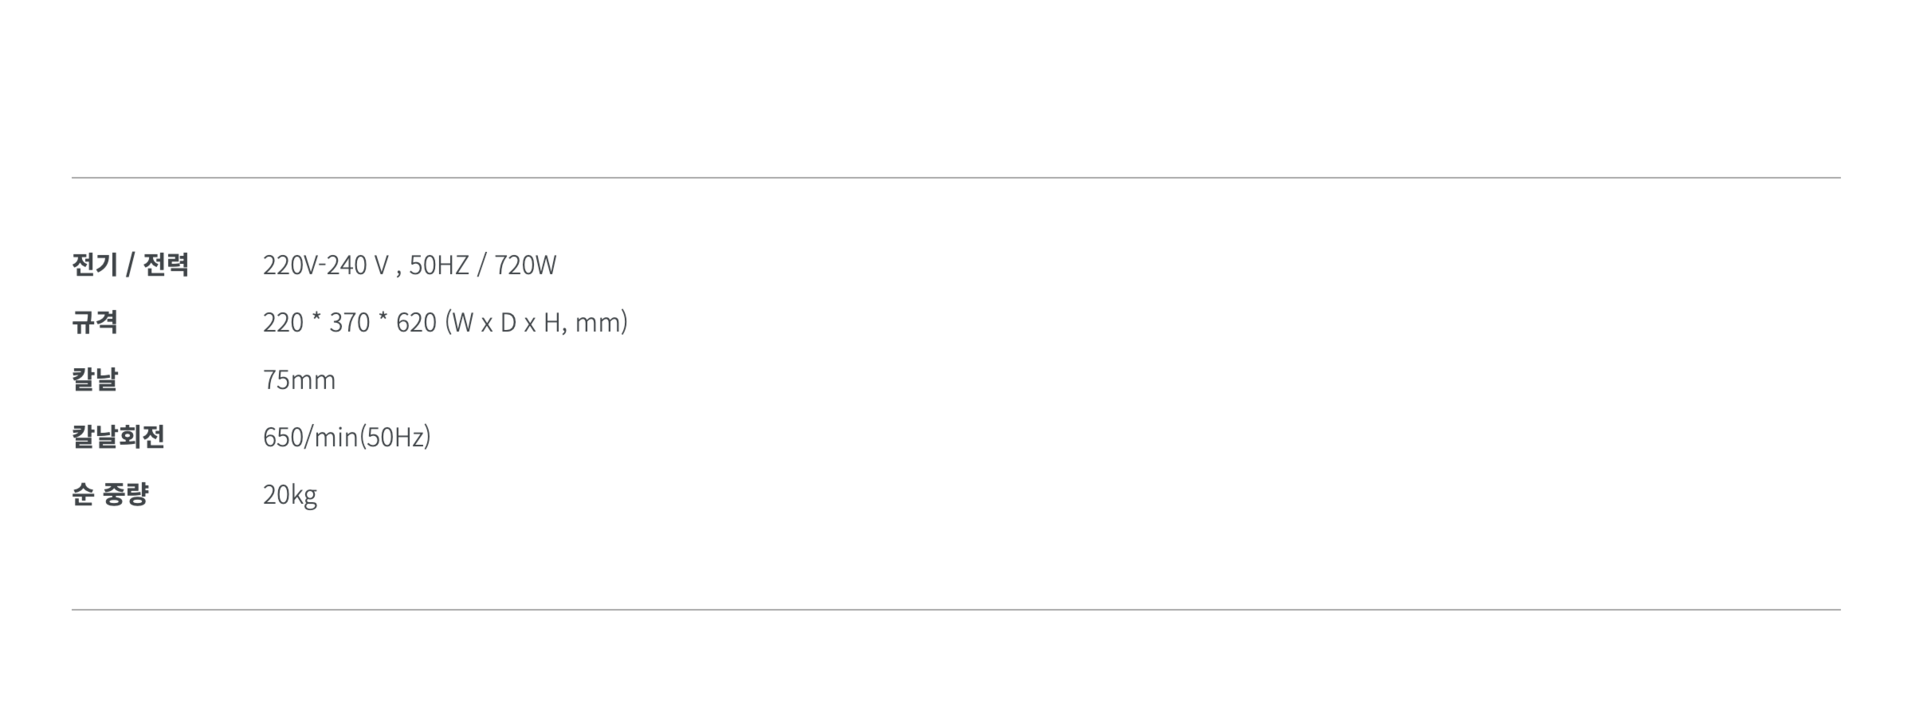Click the 75mm blade size value
This screenshot has height=711, width=1919.
coord(299,380)
